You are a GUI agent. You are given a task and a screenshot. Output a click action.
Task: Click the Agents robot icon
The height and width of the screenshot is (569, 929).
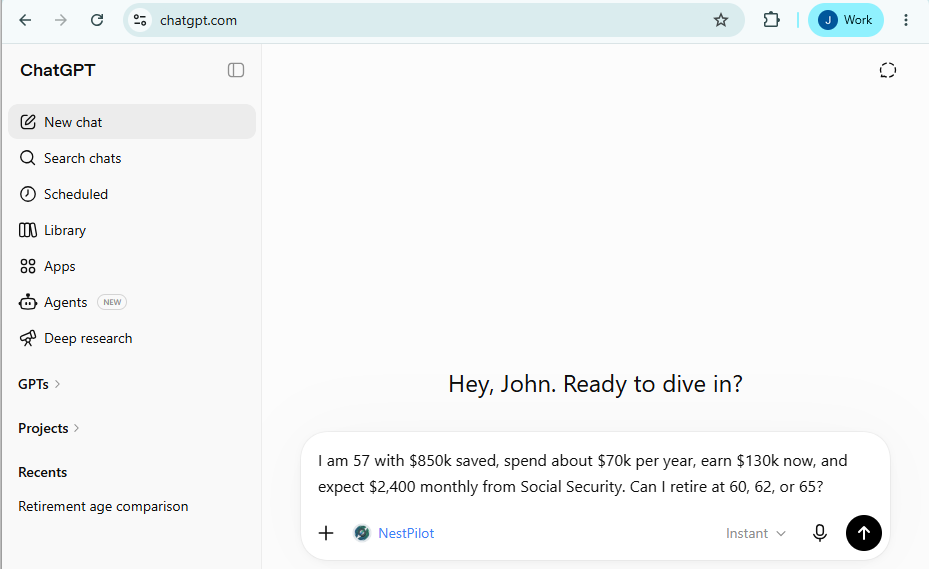28,302
